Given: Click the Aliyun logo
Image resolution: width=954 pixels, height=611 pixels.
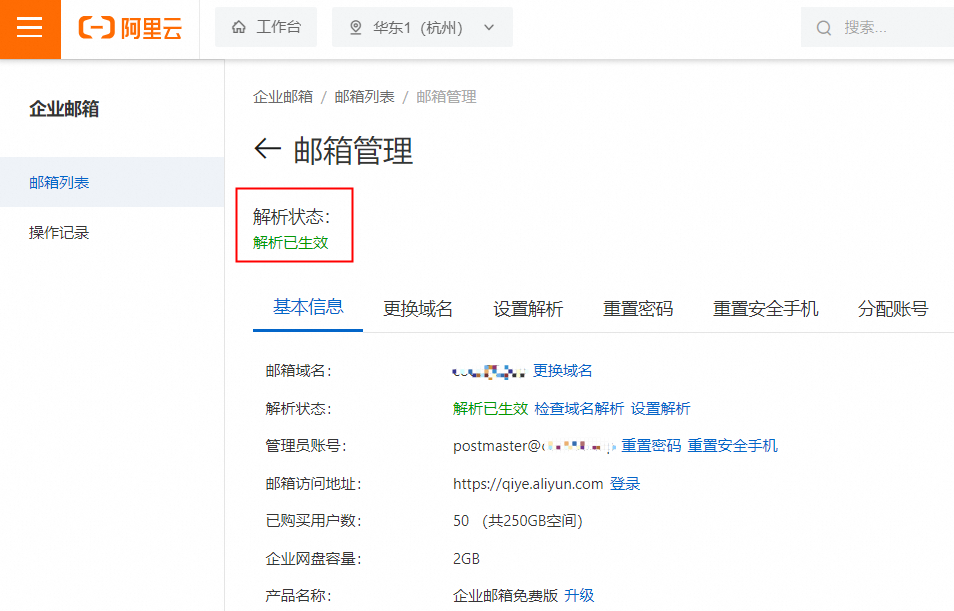Looking at the screenshot, I should click(131, 28).
